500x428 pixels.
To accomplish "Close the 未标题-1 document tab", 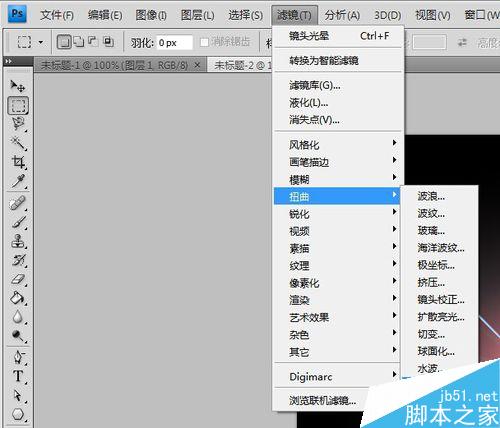I will 197,65.
